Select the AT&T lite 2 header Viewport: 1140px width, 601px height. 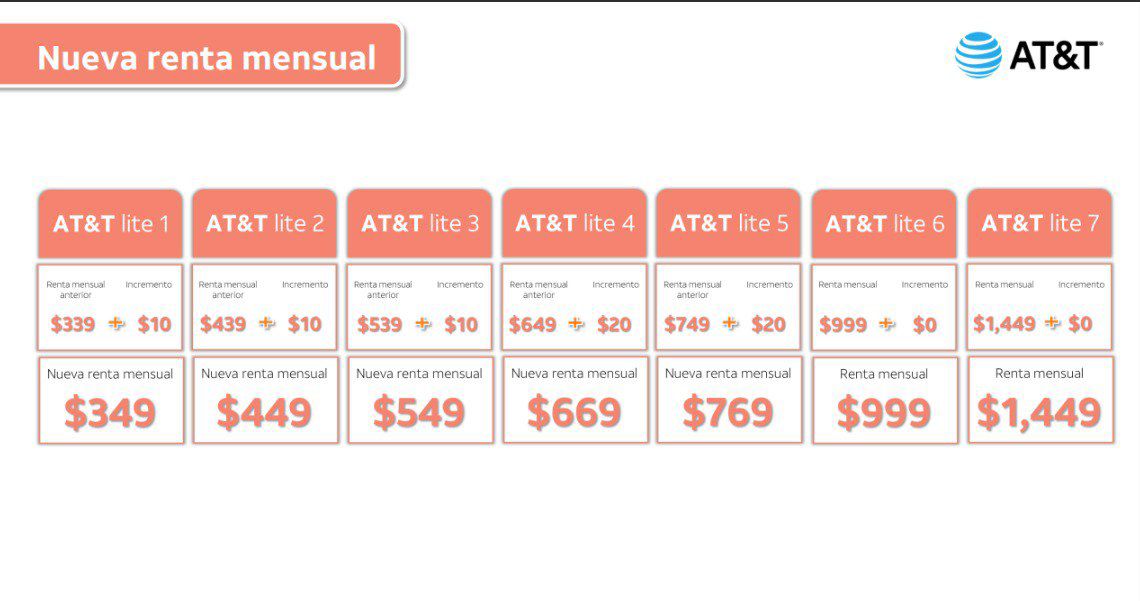tap(265, 223)
